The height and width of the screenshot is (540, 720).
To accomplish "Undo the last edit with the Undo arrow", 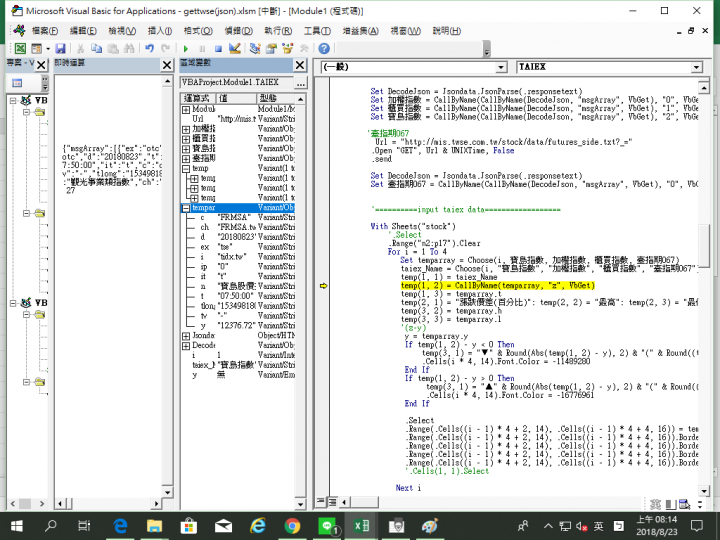I will [149, 48].
